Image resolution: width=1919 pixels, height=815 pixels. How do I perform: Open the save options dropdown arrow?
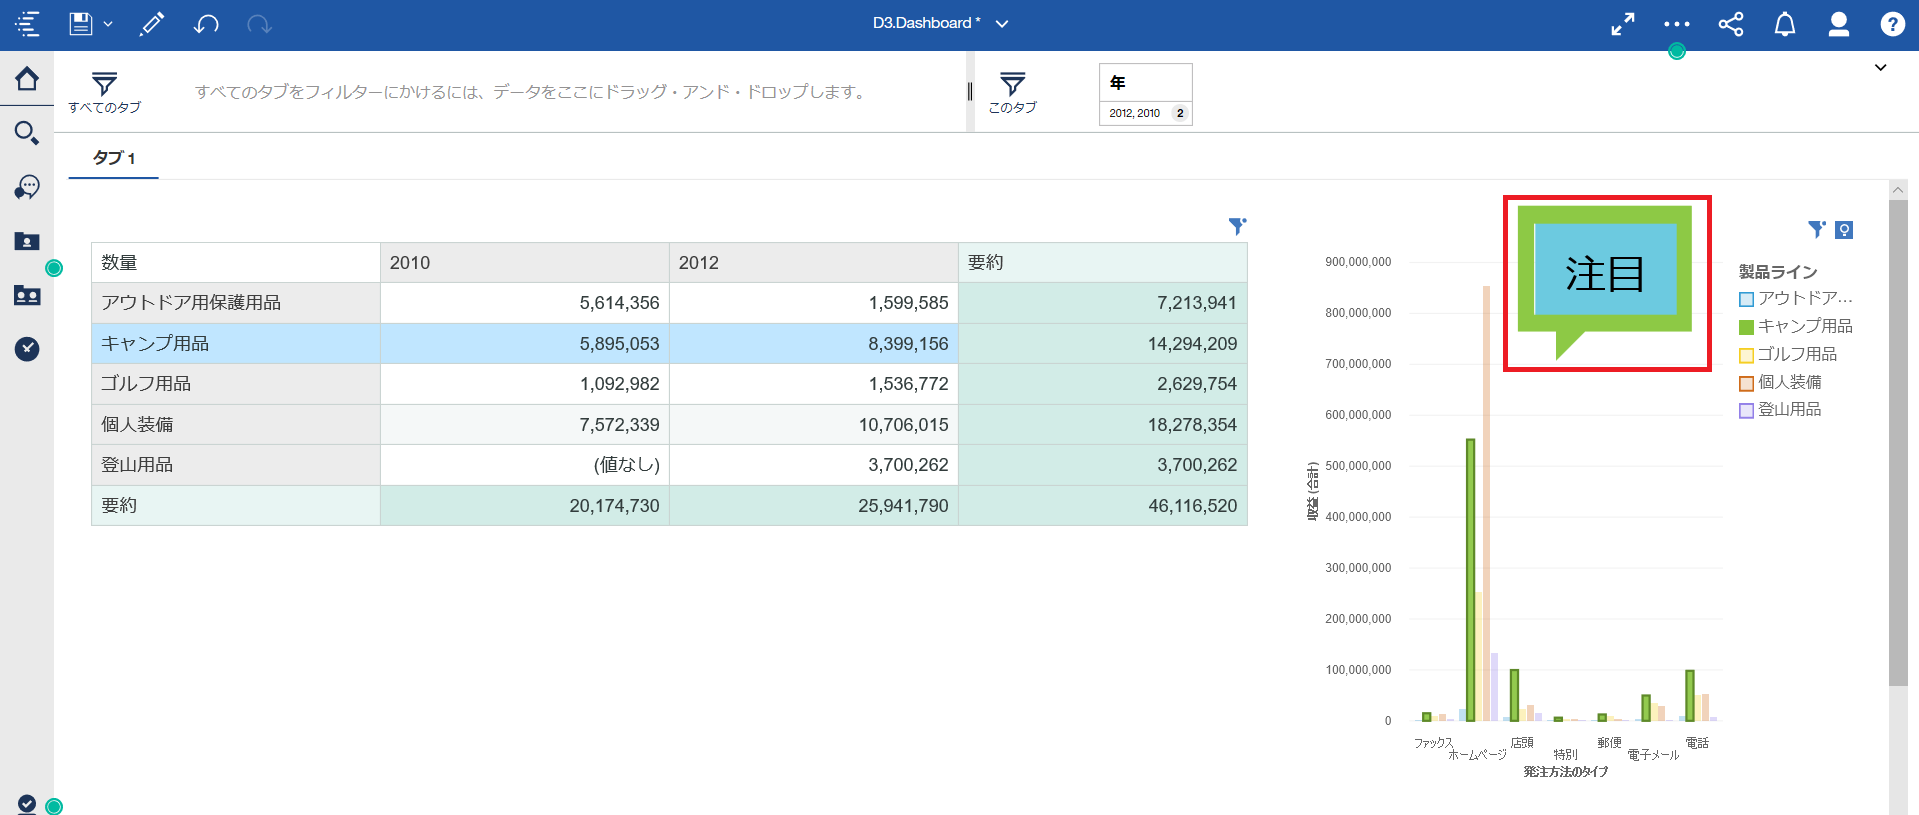click(108, 24)
